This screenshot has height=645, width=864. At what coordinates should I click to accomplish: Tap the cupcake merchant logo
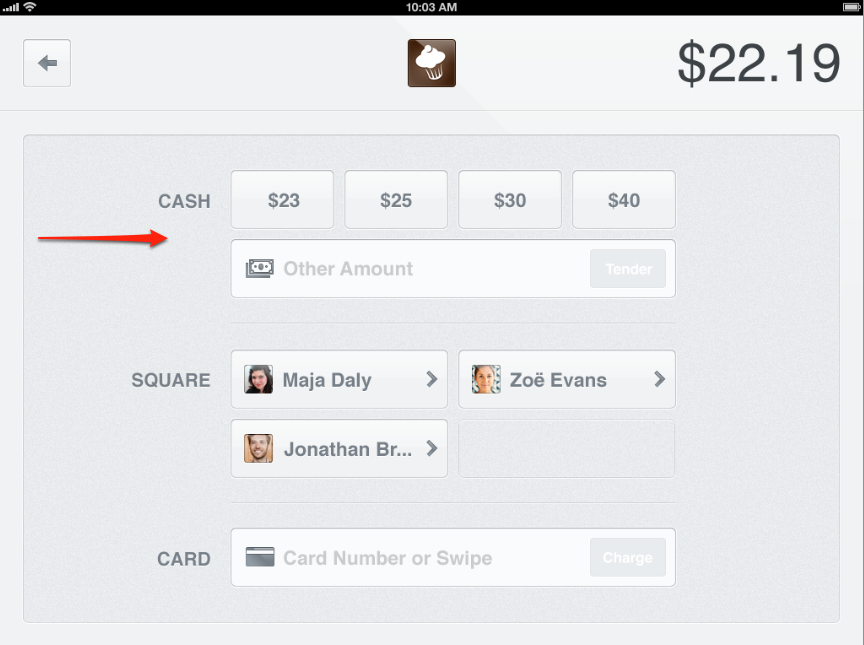pyautogui.click(x=432, y=63)
